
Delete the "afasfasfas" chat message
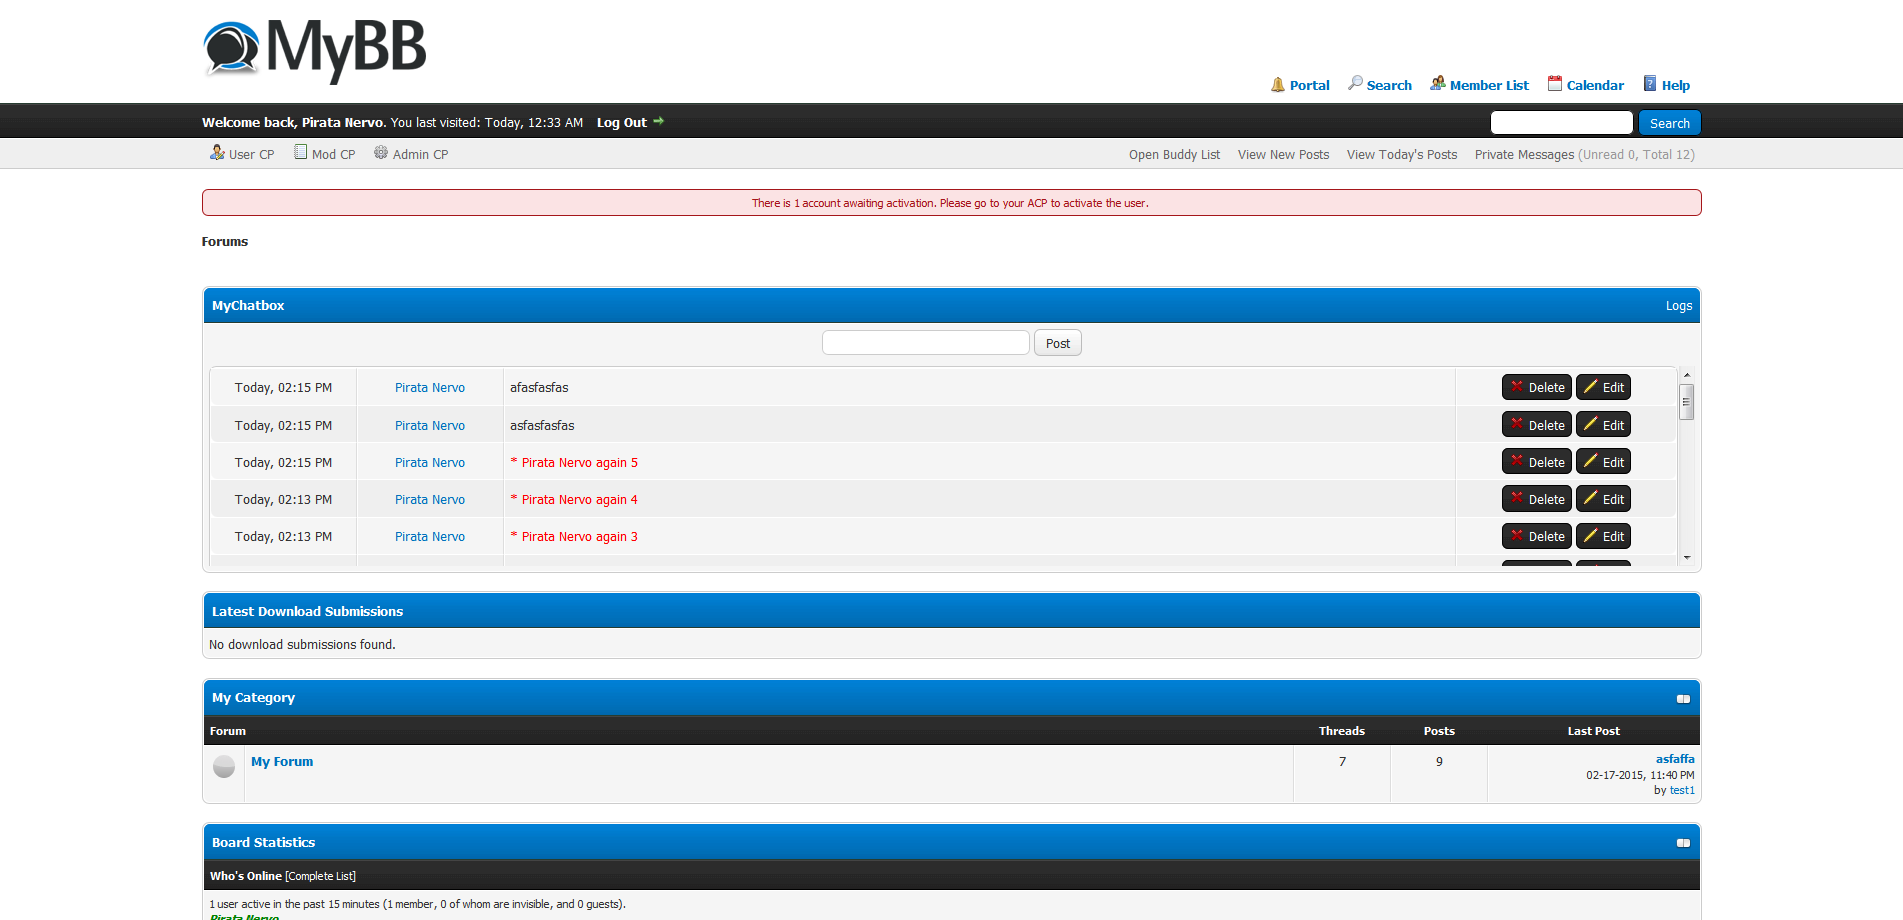pyautogui.click(x=1536, y=387)
